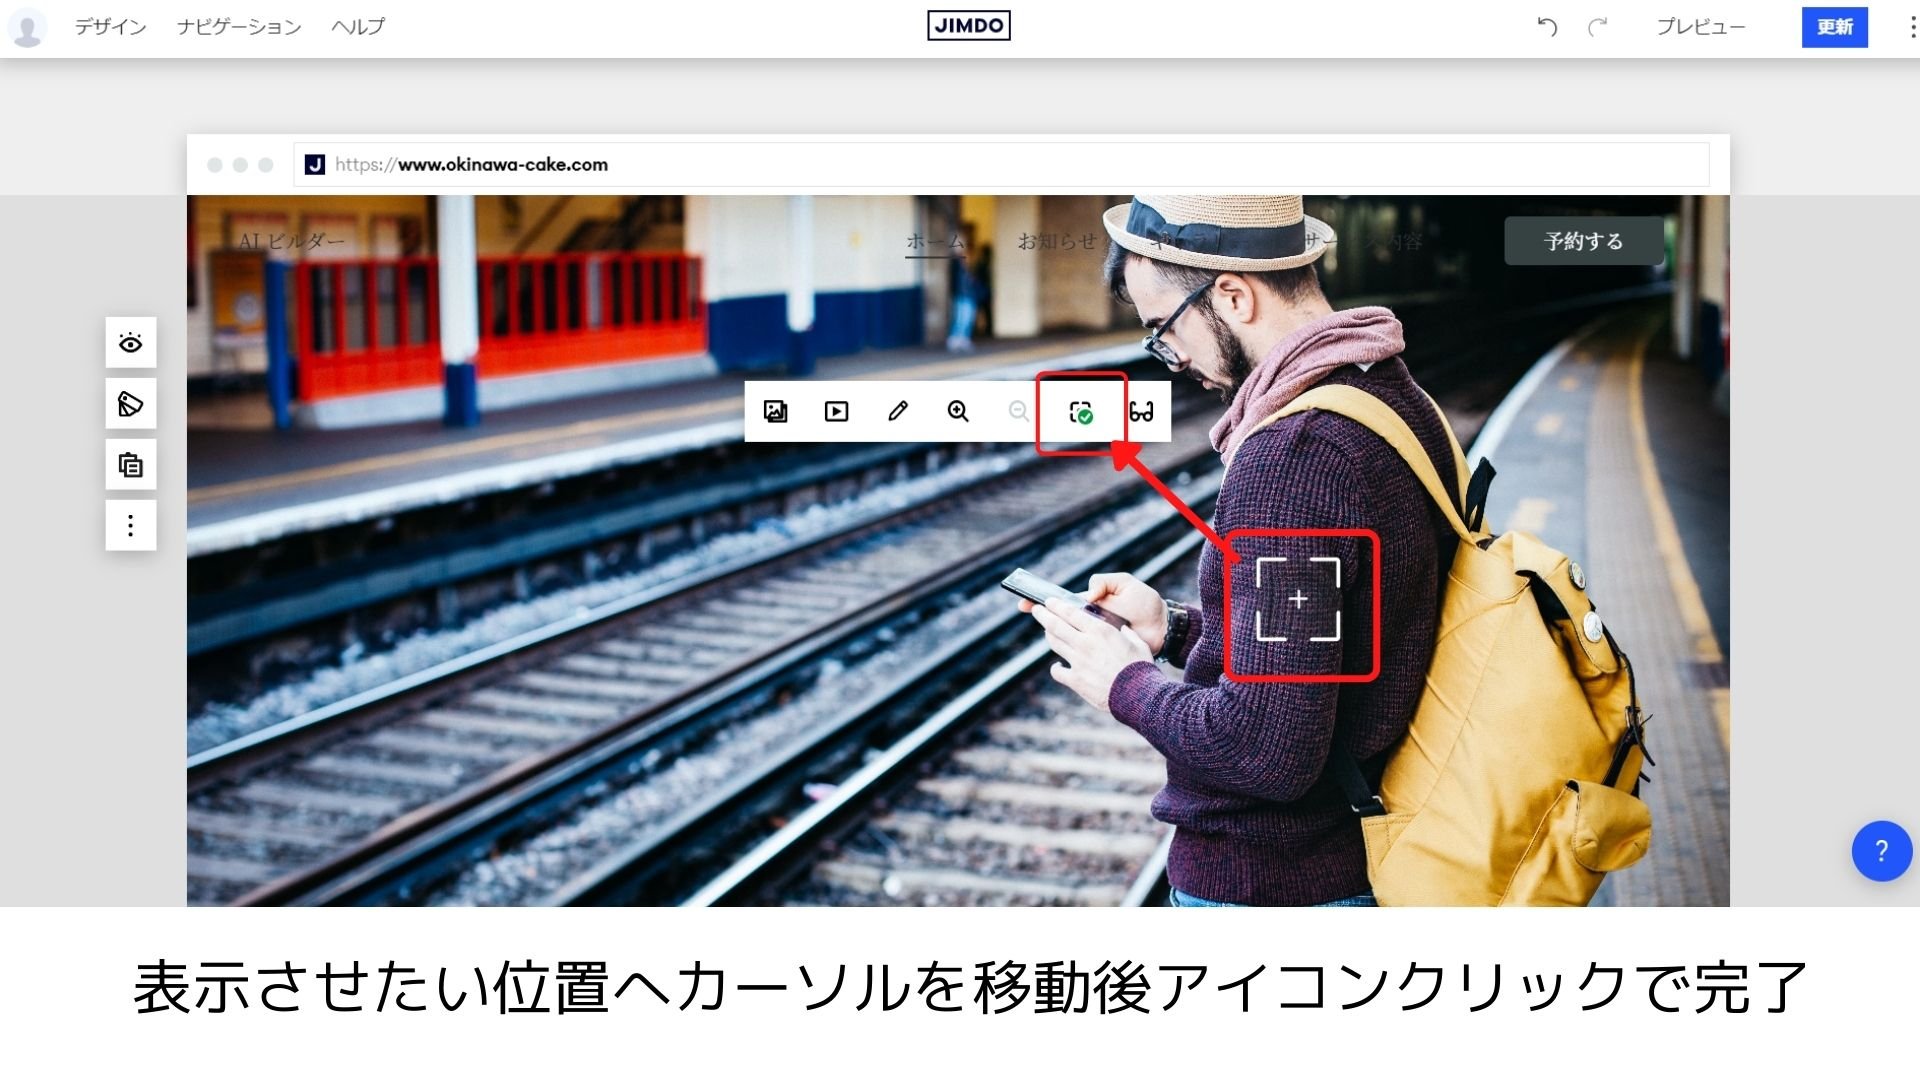Click the glasses icon in image toolbar
This screenshot has width=1920, height=1080.
pyautogui.click(x=1141, y=411)
